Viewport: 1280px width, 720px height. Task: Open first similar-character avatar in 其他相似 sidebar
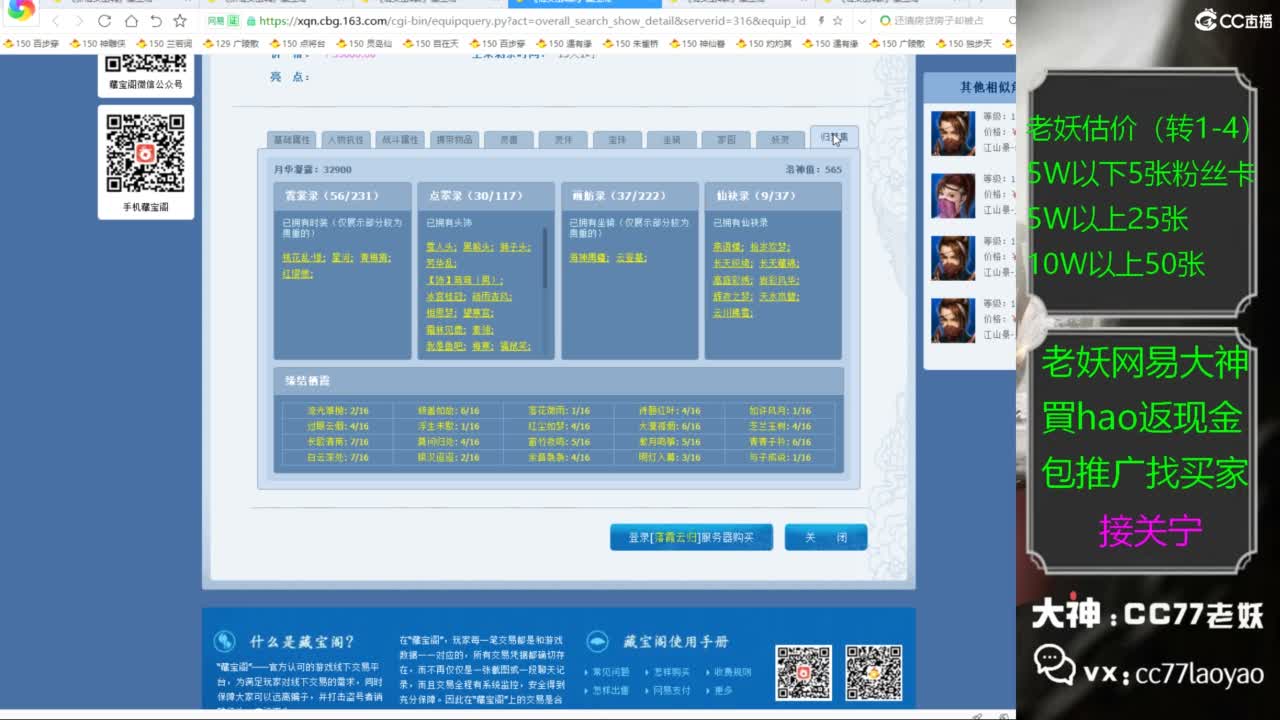pos(953,133)
